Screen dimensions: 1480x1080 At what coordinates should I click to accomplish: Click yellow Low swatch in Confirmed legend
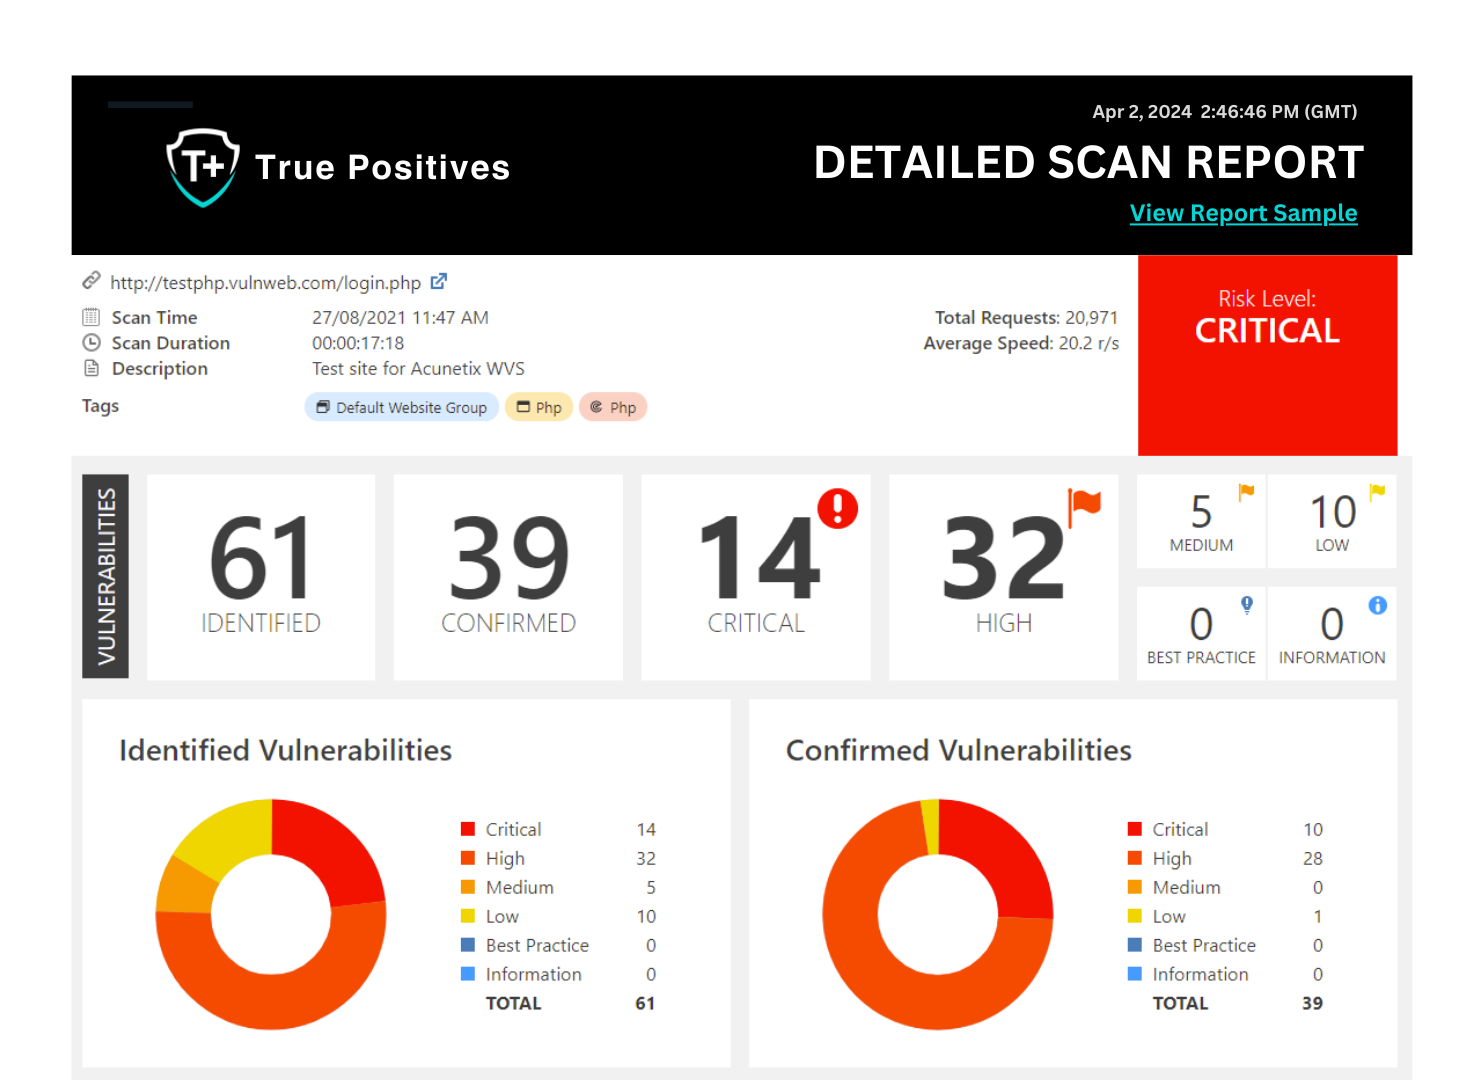(1135, 916)
